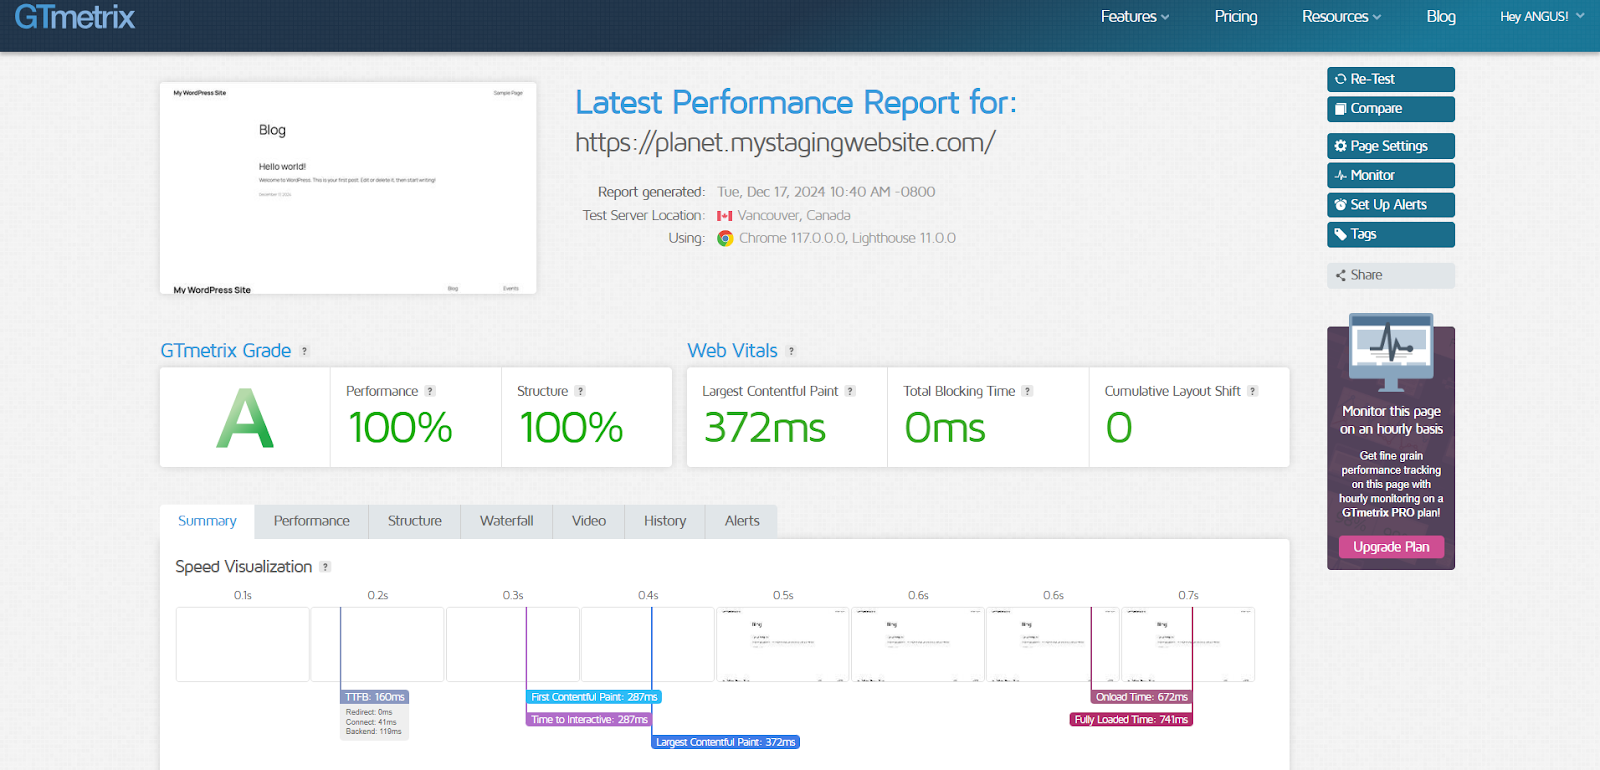Click the Cumulative Layout Shift value 0
The image size is (1600, 770).
click(x=1119, y=428)
